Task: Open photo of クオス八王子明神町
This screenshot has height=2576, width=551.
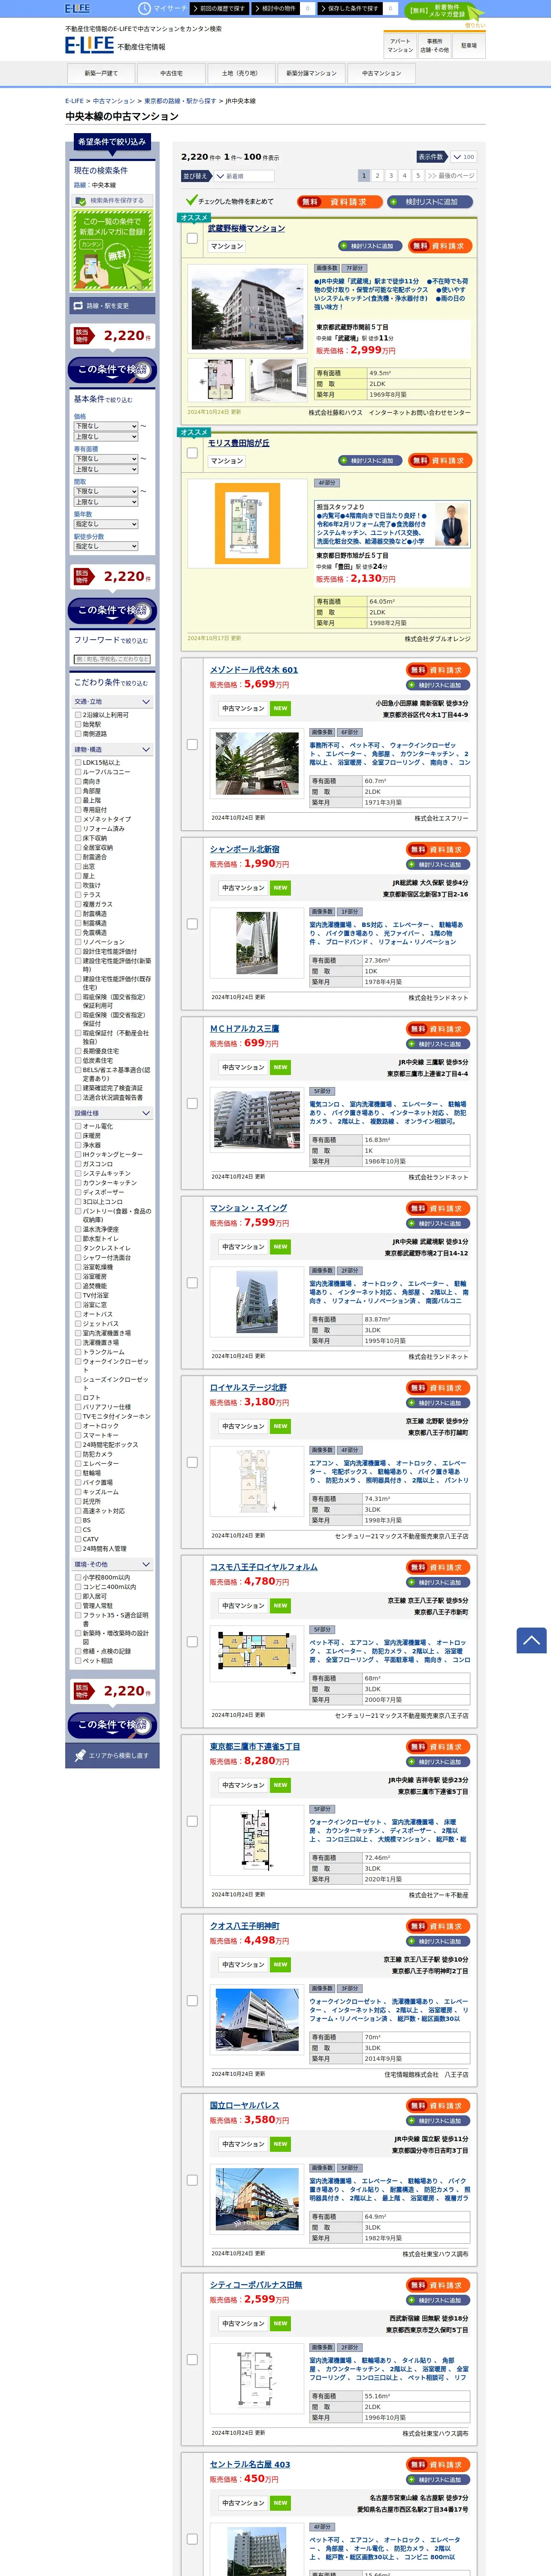Action: [x=257, y=2020]
